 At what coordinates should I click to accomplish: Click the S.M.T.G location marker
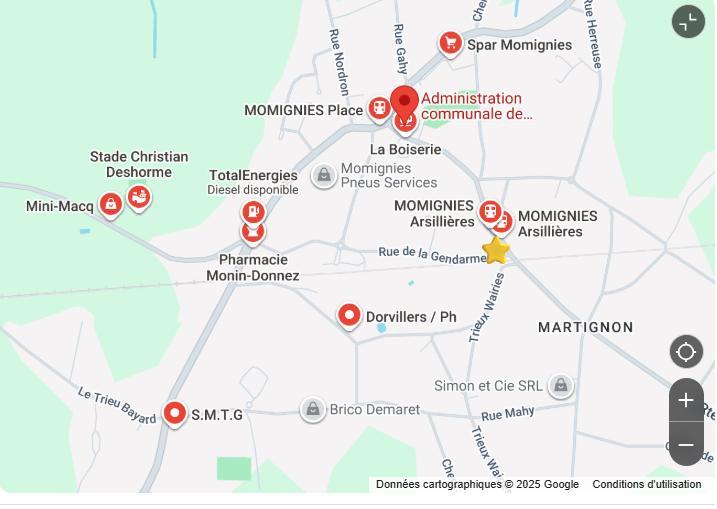coord(175,414)
